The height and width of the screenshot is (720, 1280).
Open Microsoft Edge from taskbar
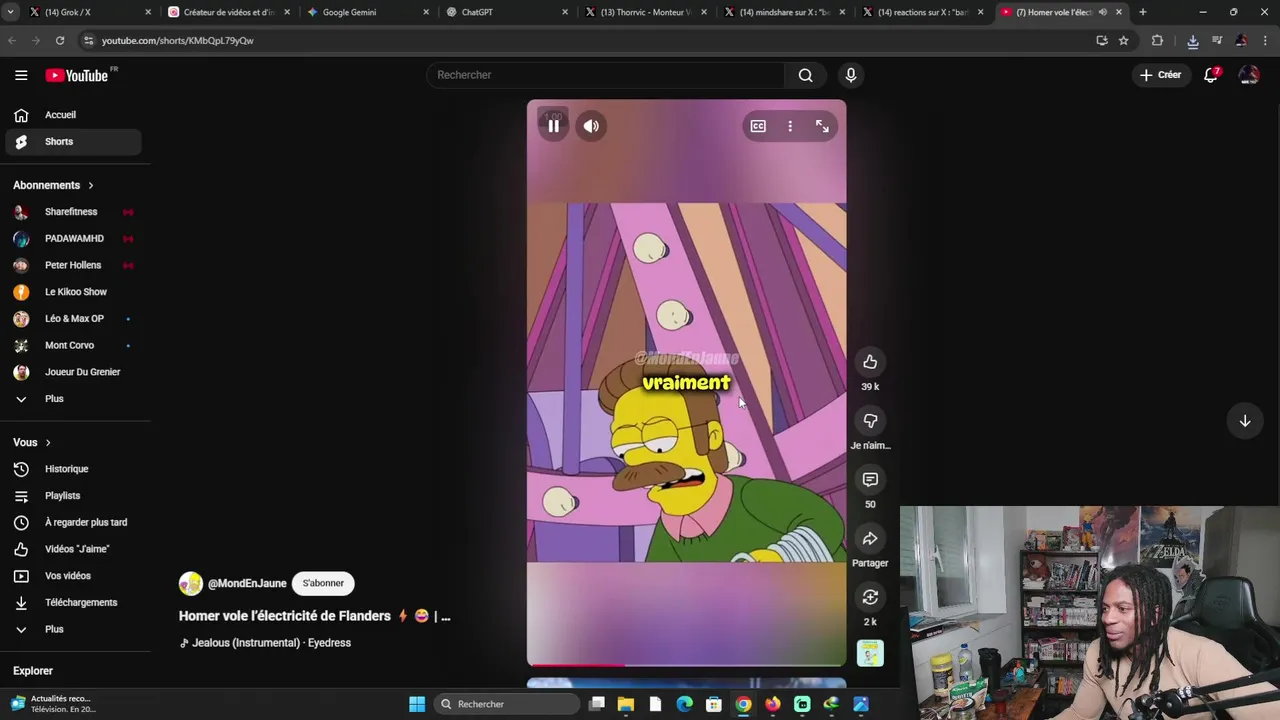coord(684,704)
